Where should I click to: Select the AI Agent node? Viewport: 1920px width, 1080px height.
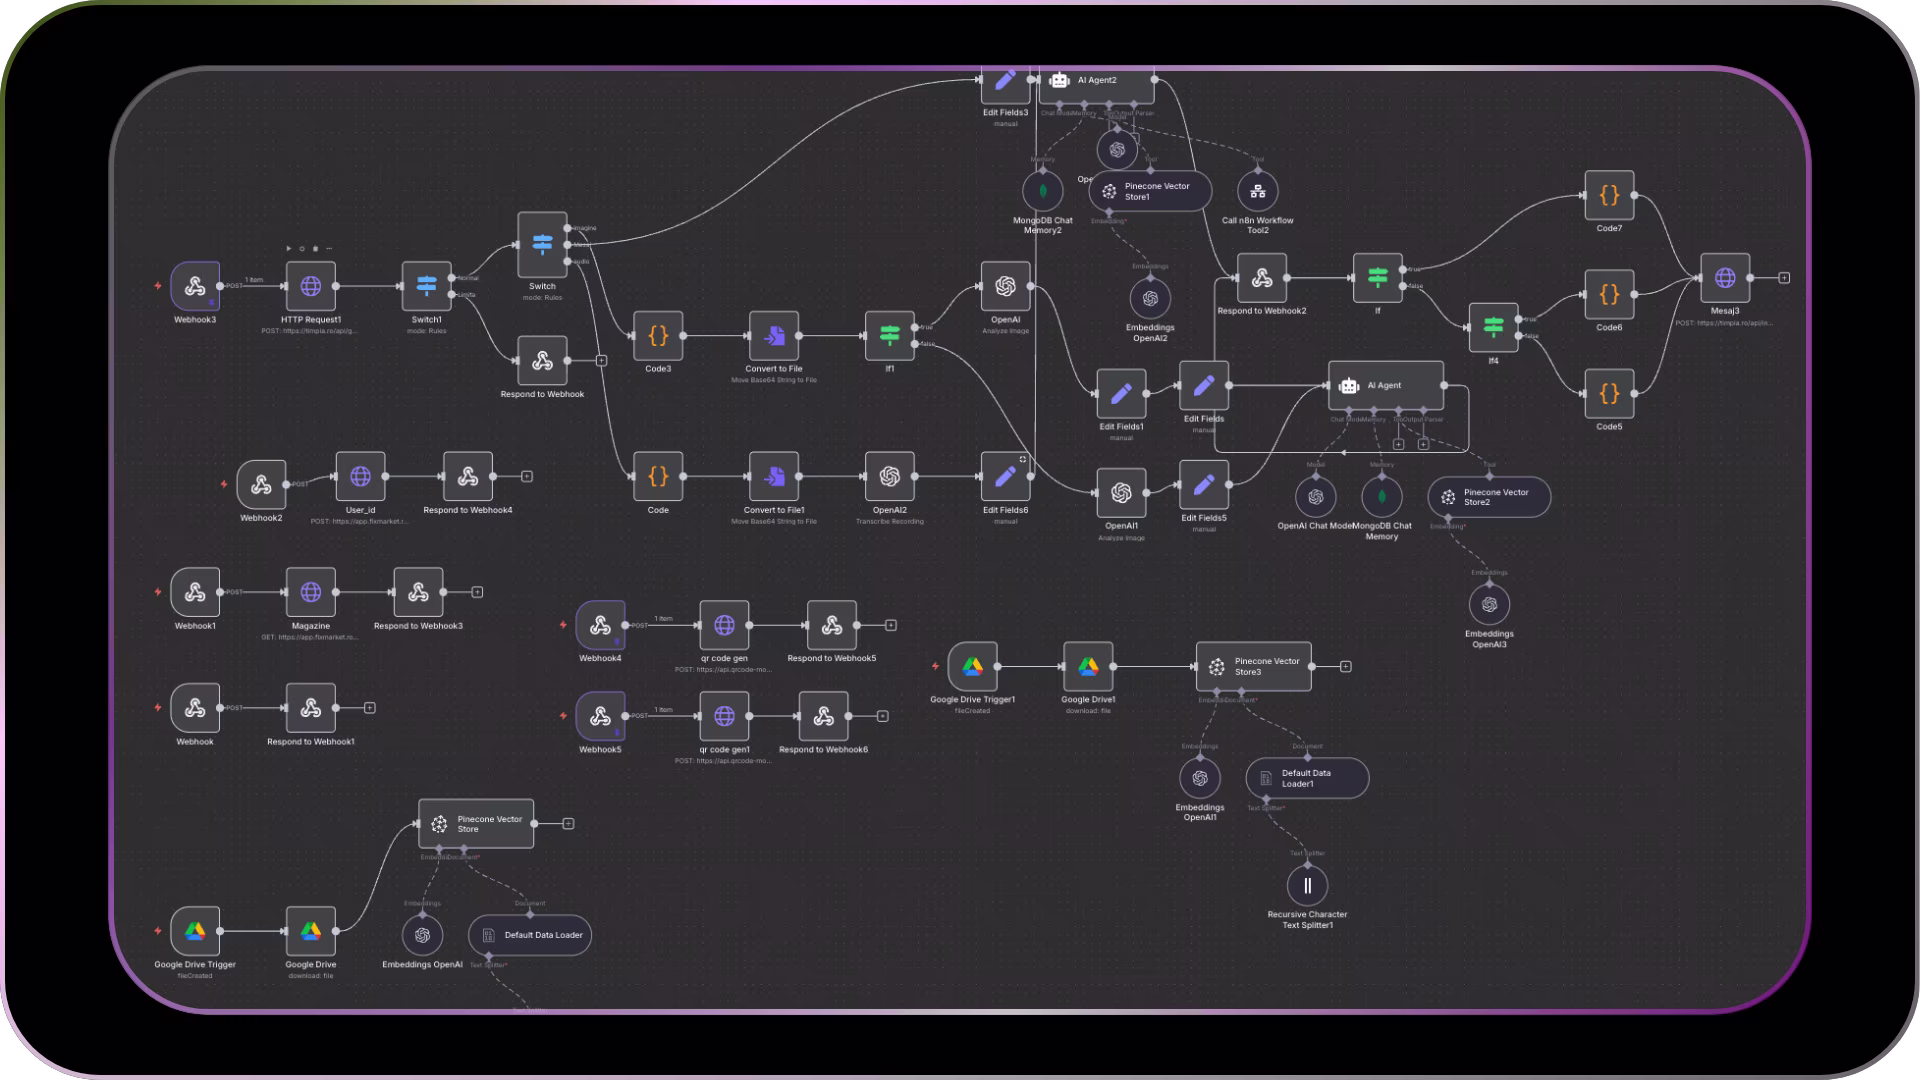[1385, 386]
